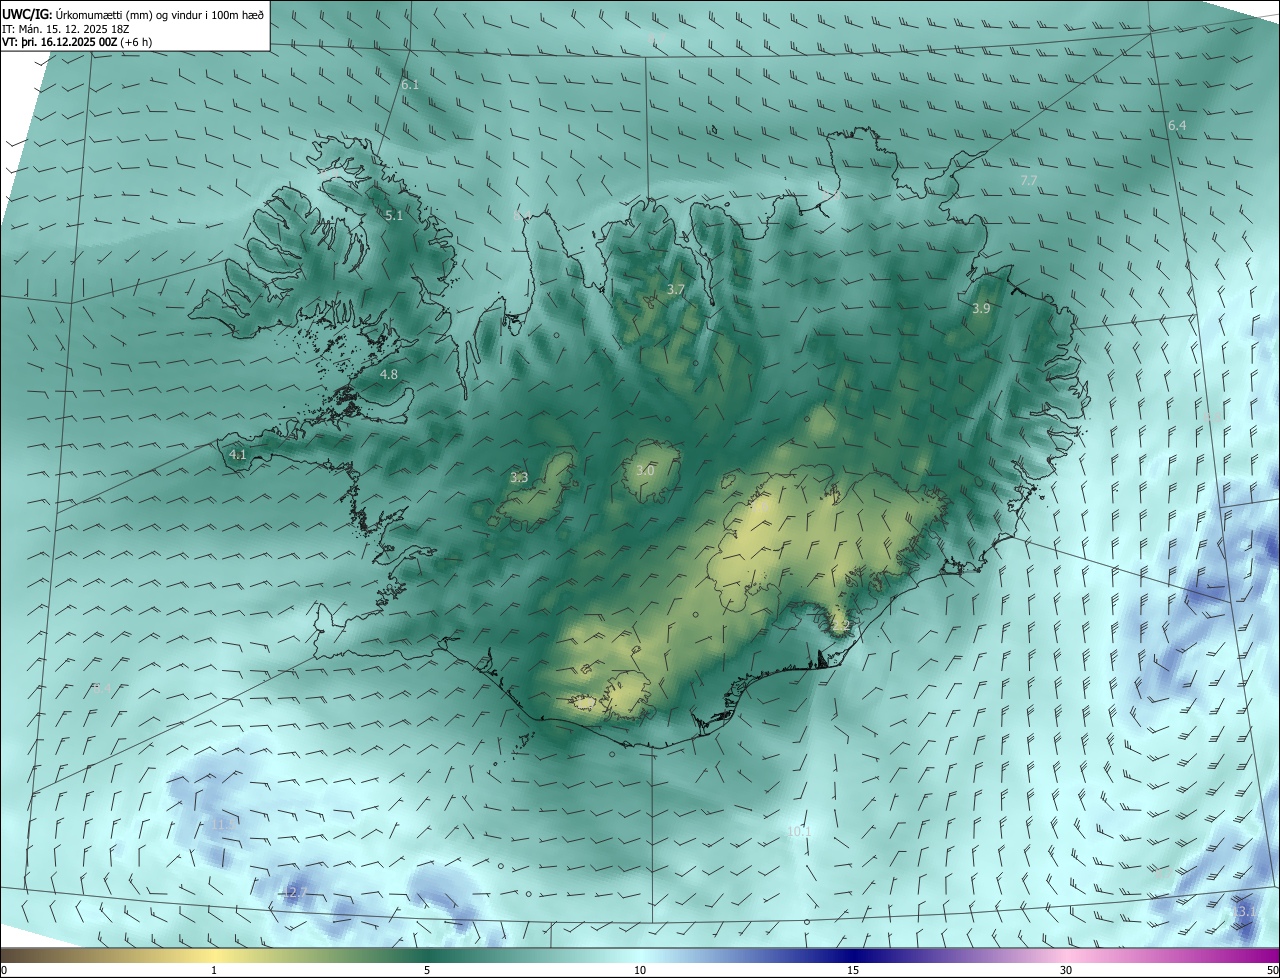Image resolution: width=1280 pixels, height=978 pixels.
Task: Click the 15 tick label on the color scale
Action: pos(853,970)
